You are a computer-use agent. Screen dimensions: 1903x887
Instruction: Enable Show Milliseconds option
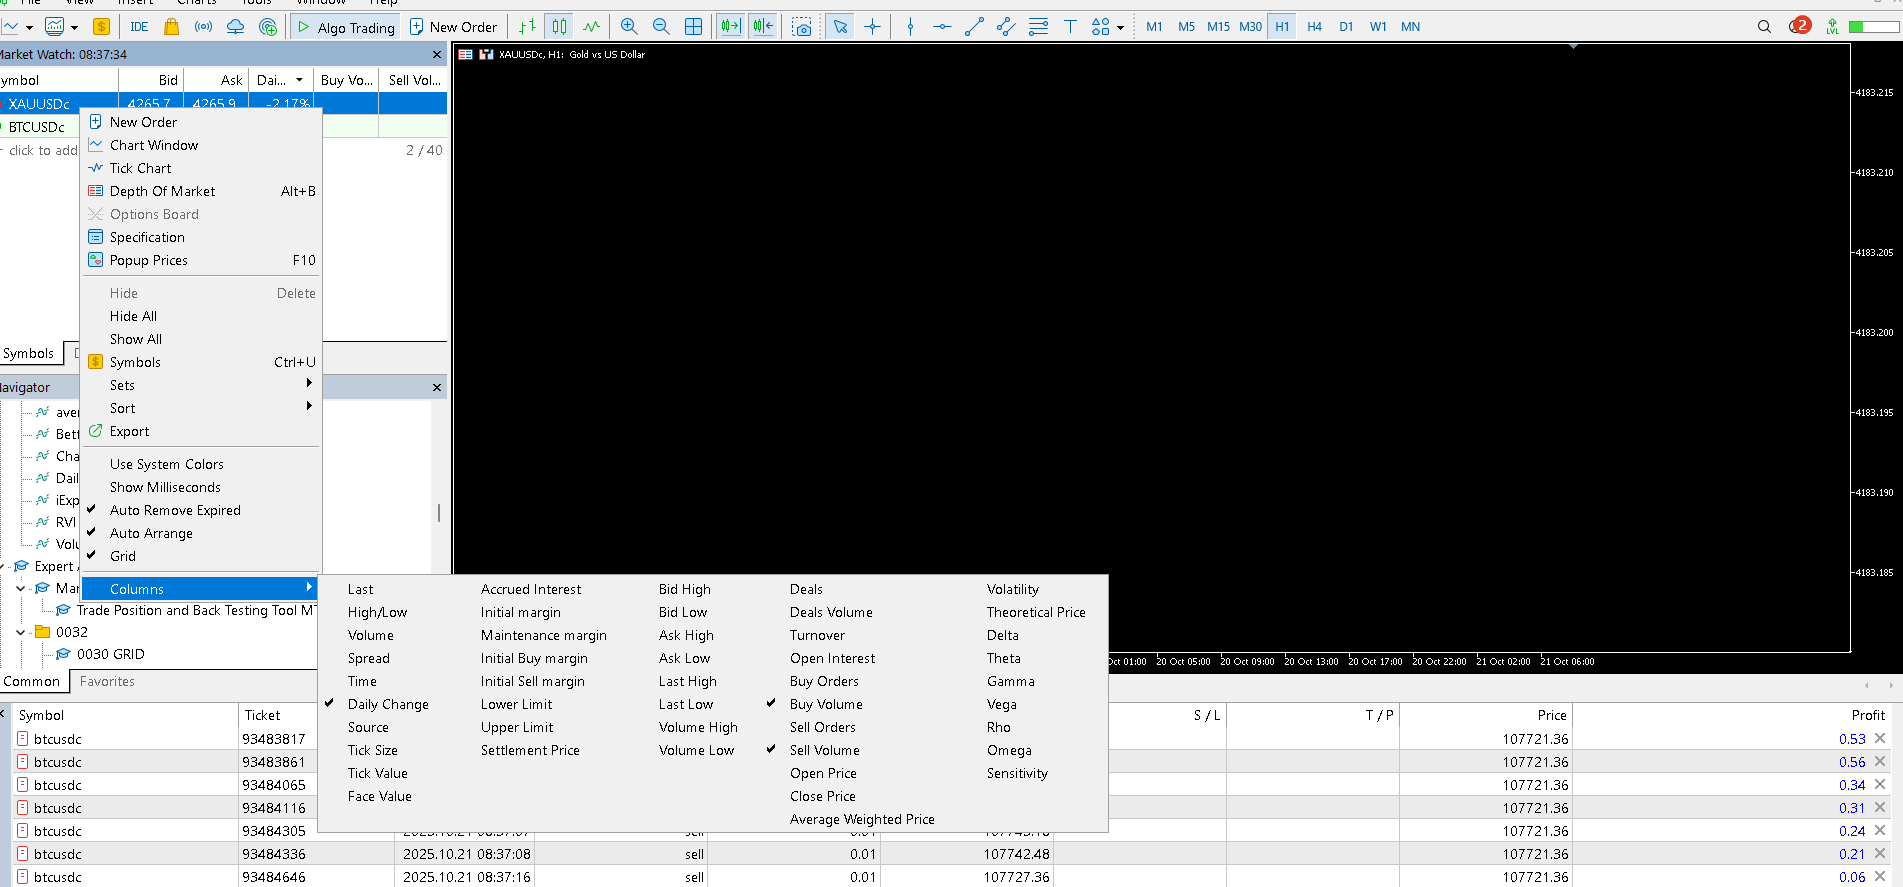tap(165, 487)
